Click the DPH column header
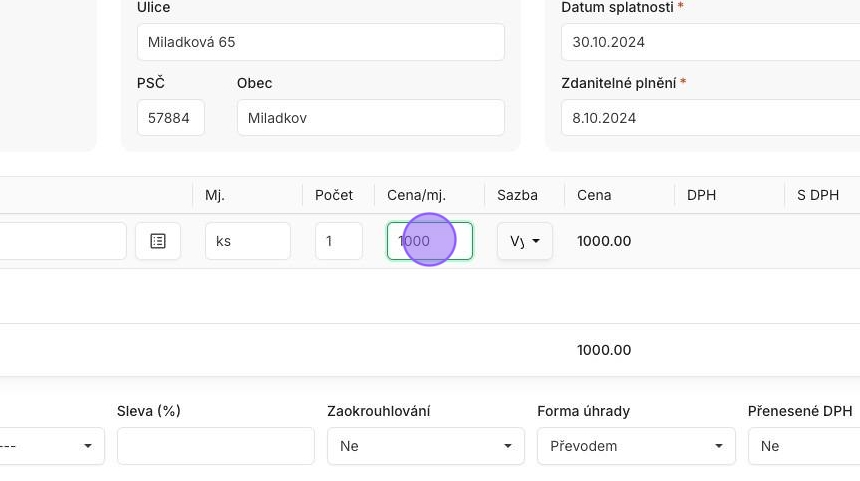Viewport: 860px width, 481px height. click(701, 195)
